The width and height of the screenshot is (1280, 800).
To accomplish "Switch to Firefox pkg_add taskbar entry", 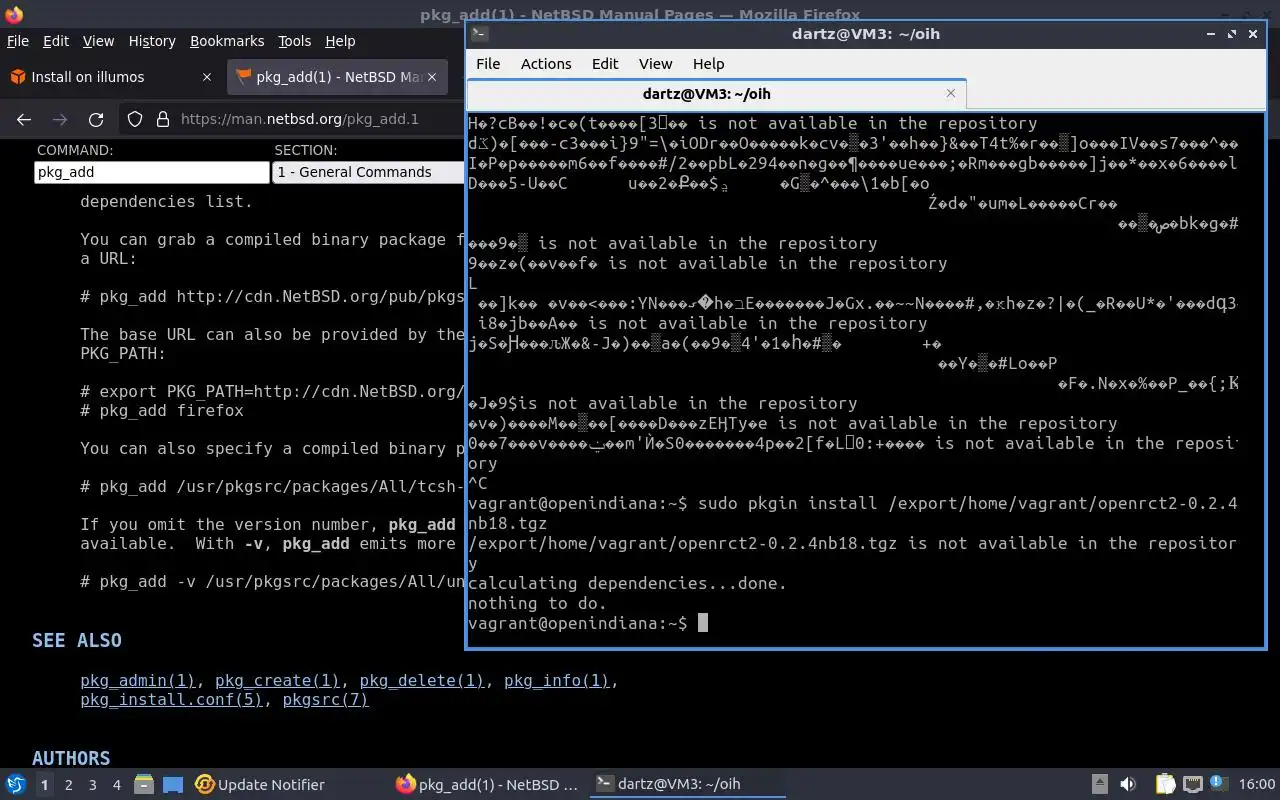I will pos(487,785).
